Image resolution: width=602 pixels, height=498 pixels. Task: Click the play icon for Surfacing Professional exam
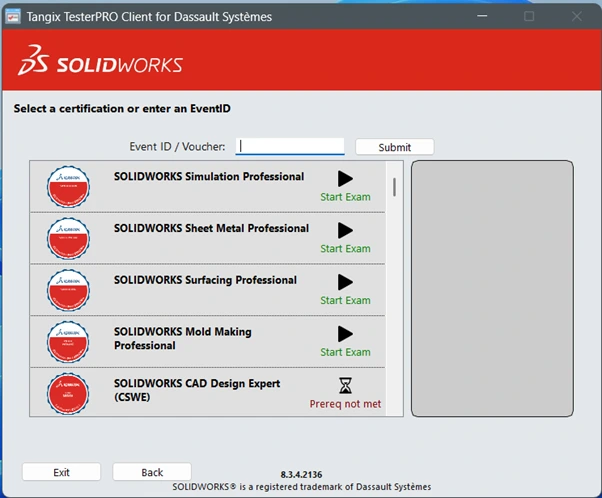coord(345,282)
